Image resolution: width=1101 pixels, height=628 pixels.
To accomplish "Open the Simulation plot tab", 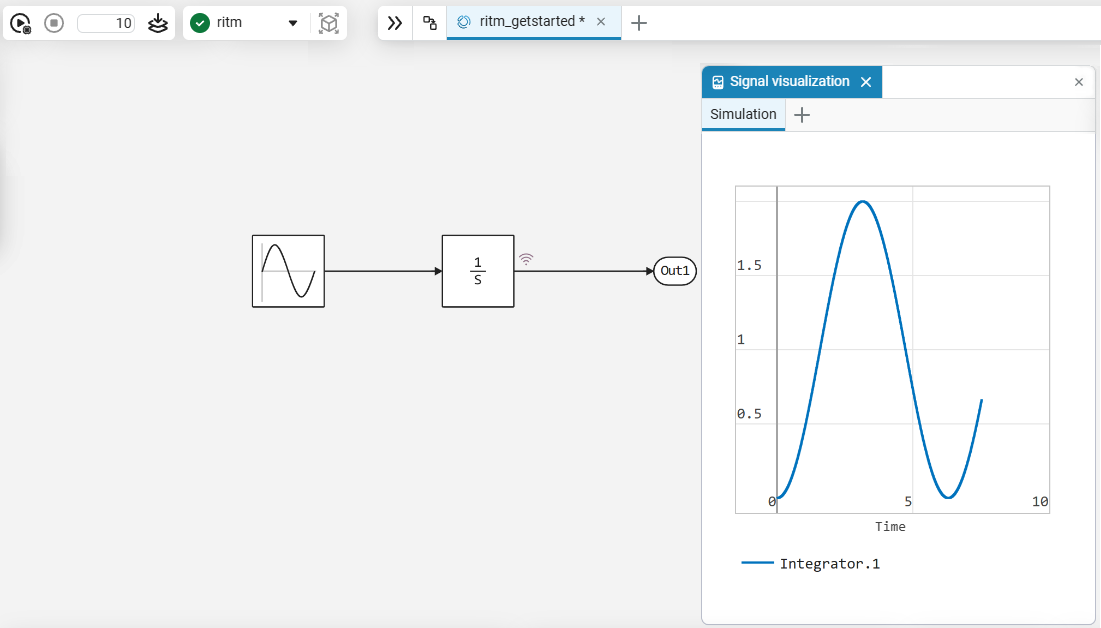I will click(743, 115).
